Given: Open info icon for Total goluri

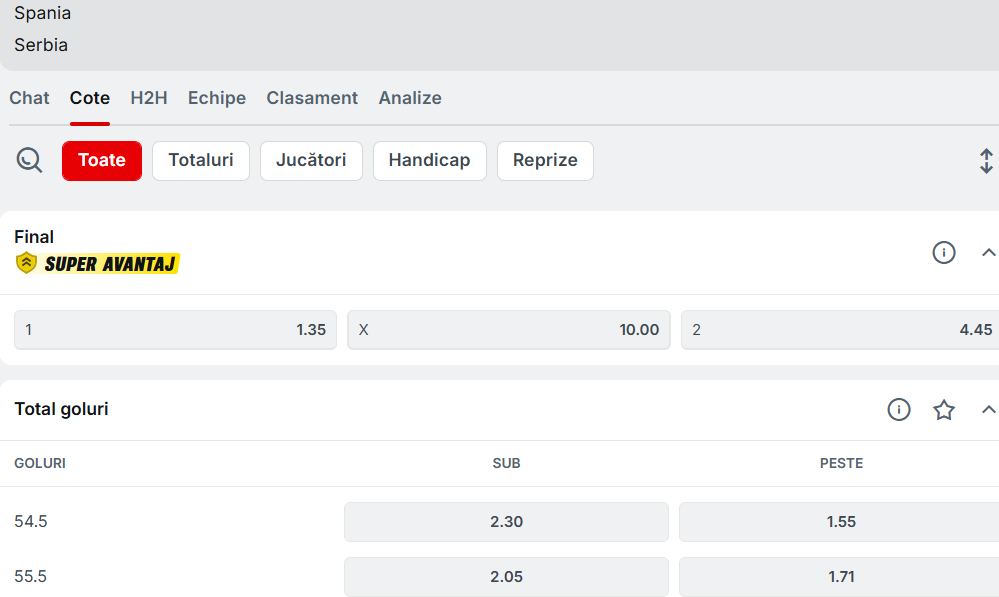Looking at the screenshot, I should coord(899,409).
